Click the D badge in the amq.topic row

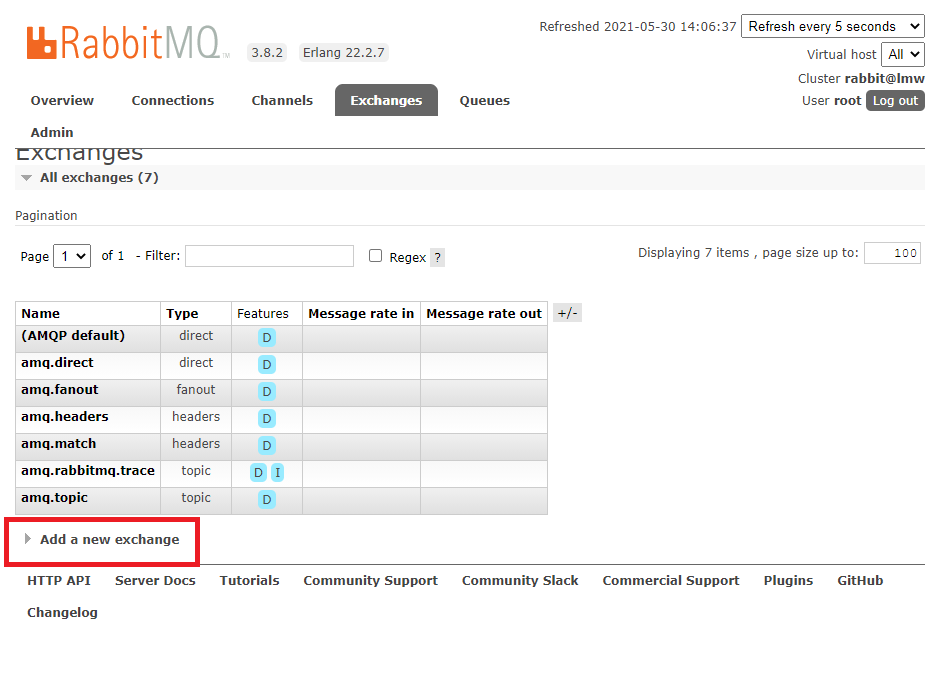click(266, 500)
